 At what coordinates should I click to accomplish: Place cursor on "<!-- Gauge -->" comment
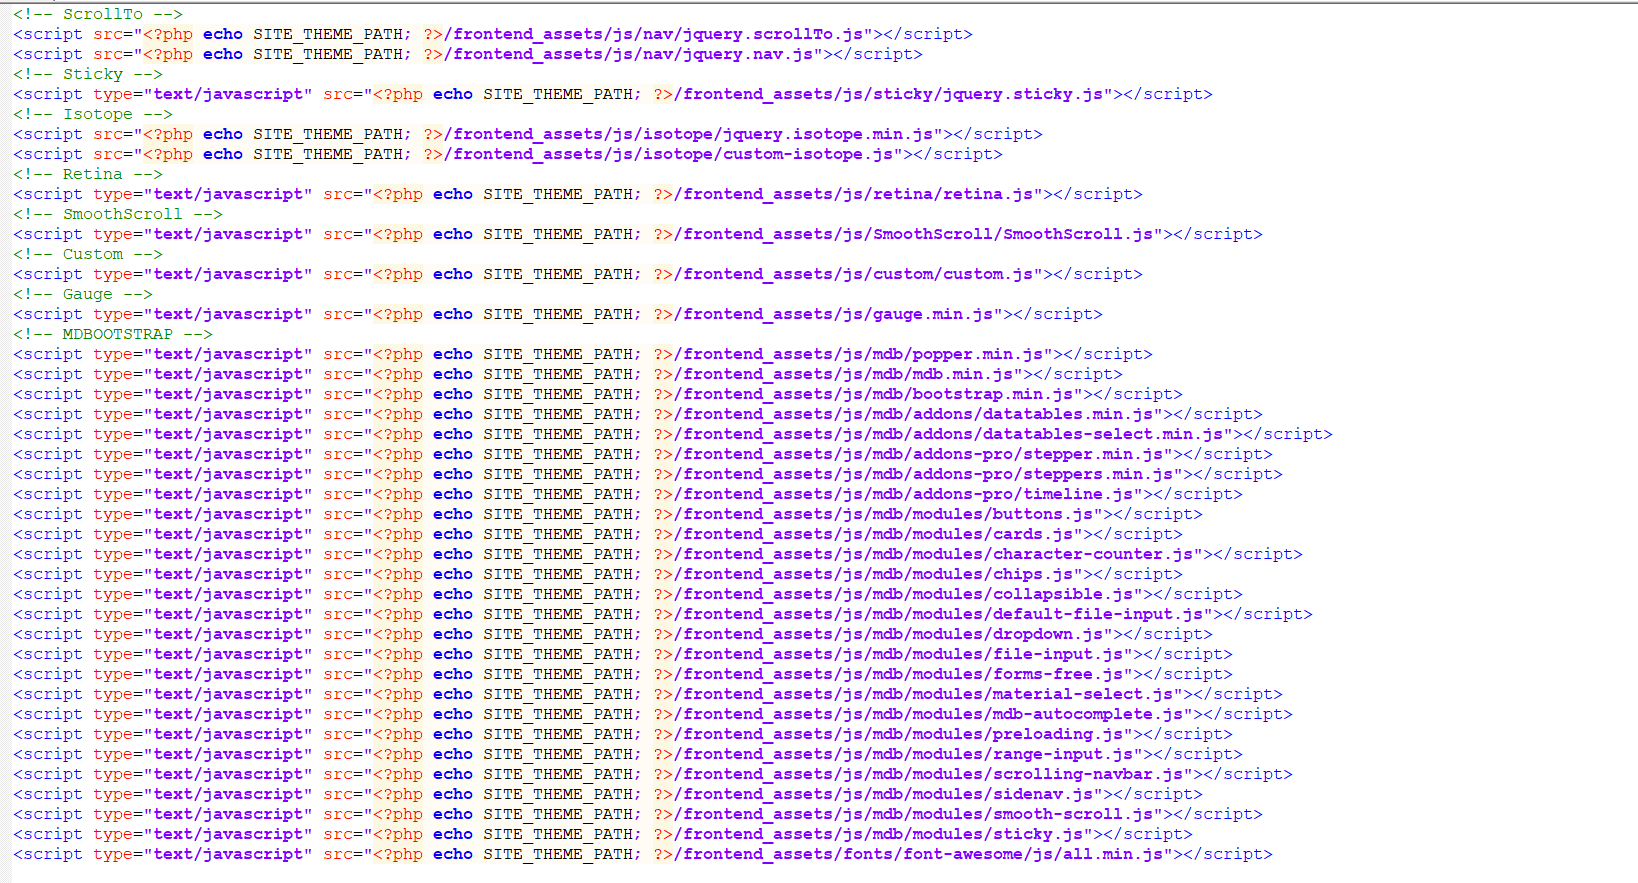(x=83, y=294)
